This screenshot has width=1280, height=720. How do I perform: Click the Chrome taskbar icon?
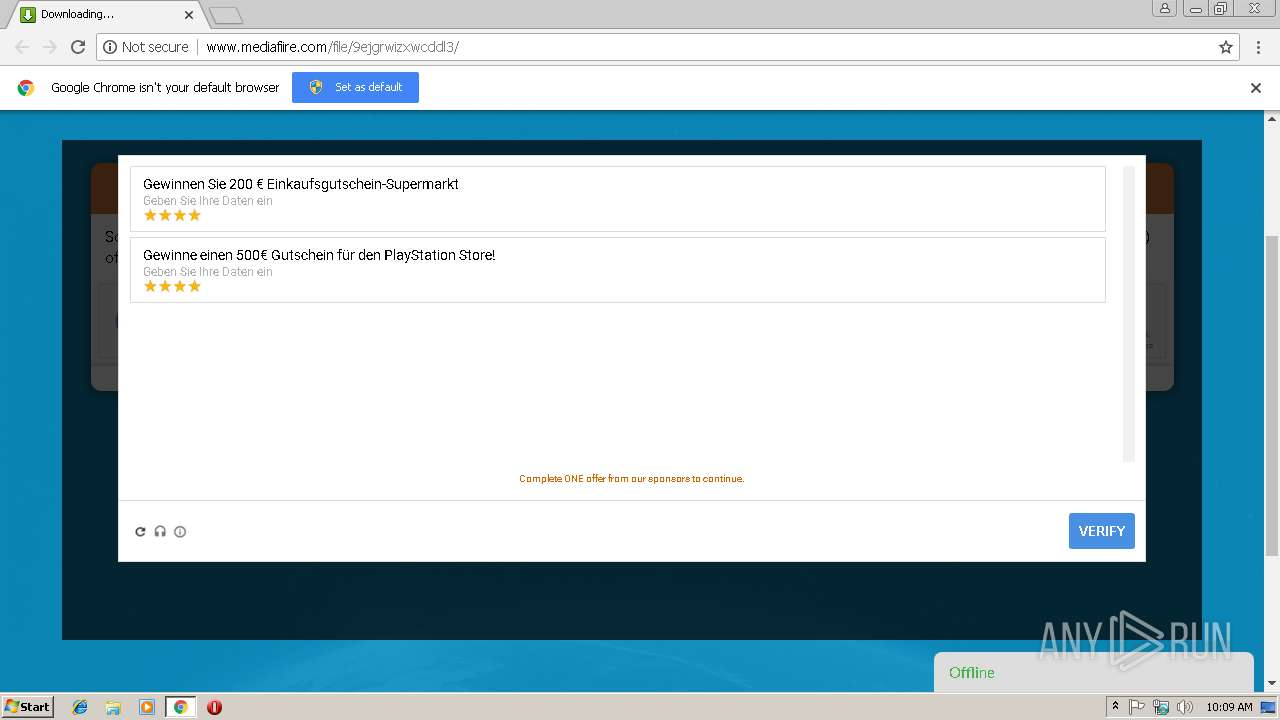(181, 707)
